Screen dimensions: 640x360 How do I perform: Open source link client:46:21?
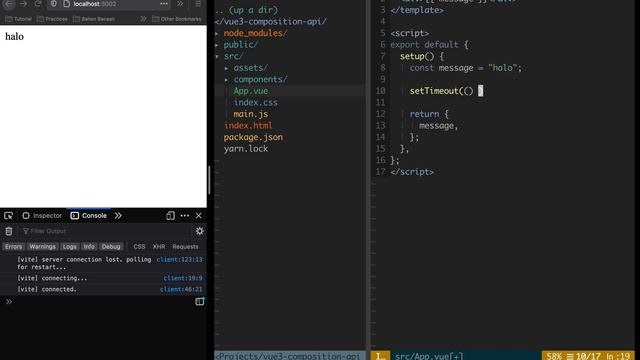pos(181,289)
